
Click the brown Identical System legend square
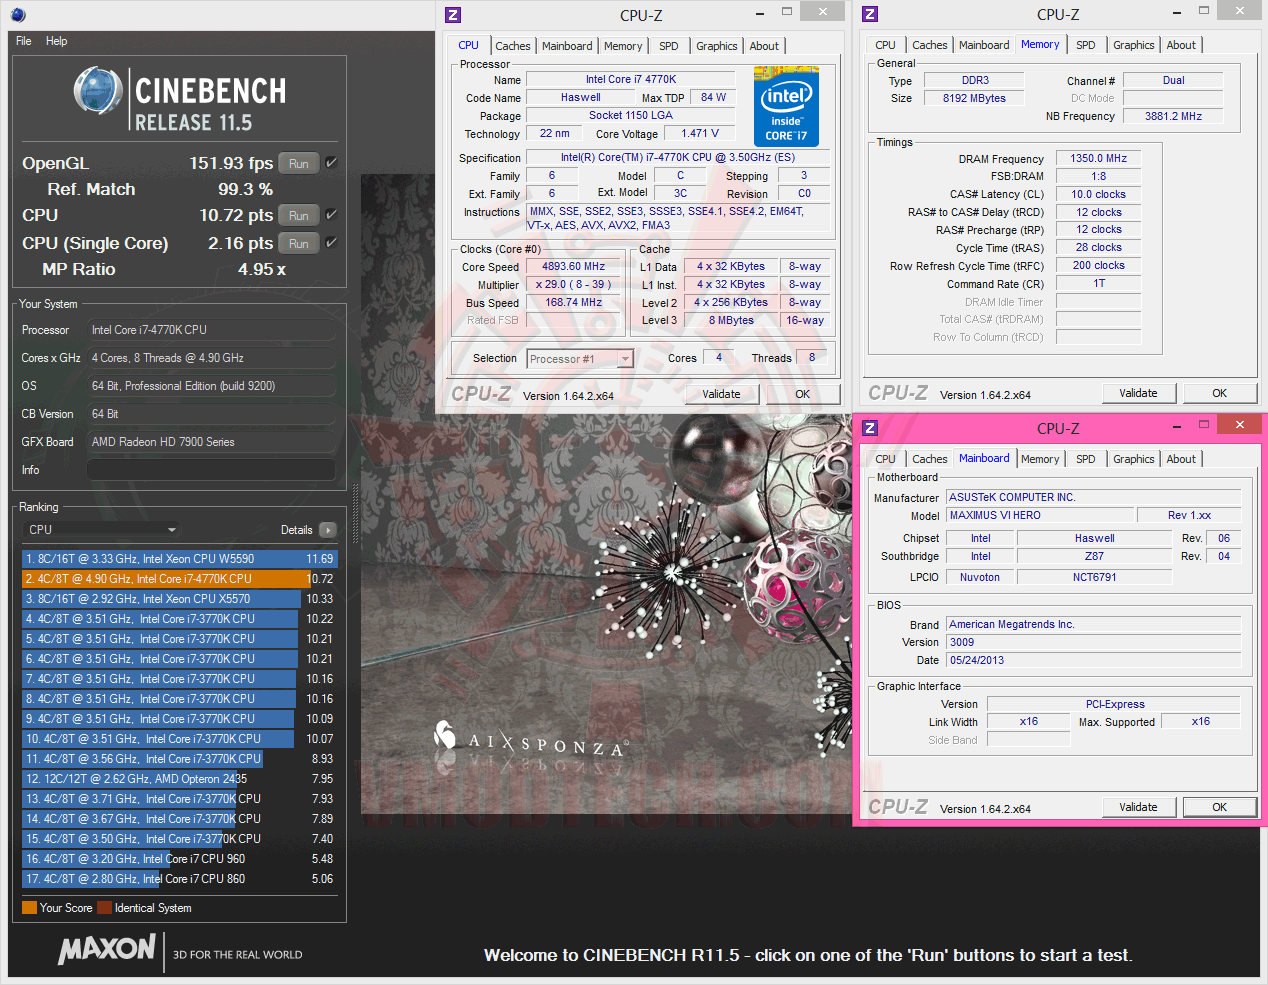pyautogui.click(x=104, y=908)
